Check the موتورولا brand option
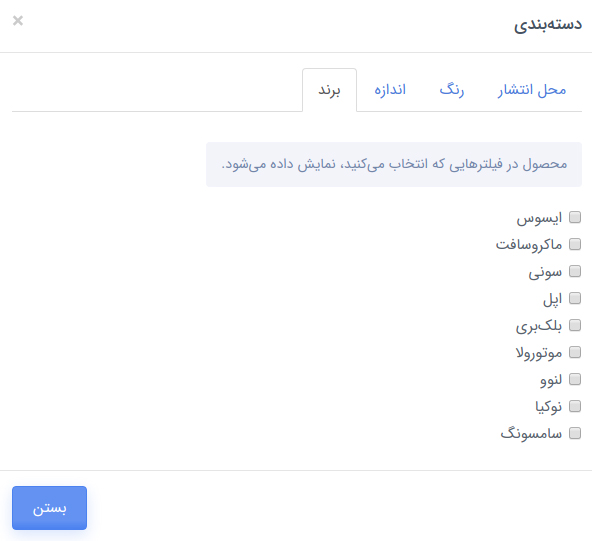The width and height of the screenshot is (592, 541). 575,352
